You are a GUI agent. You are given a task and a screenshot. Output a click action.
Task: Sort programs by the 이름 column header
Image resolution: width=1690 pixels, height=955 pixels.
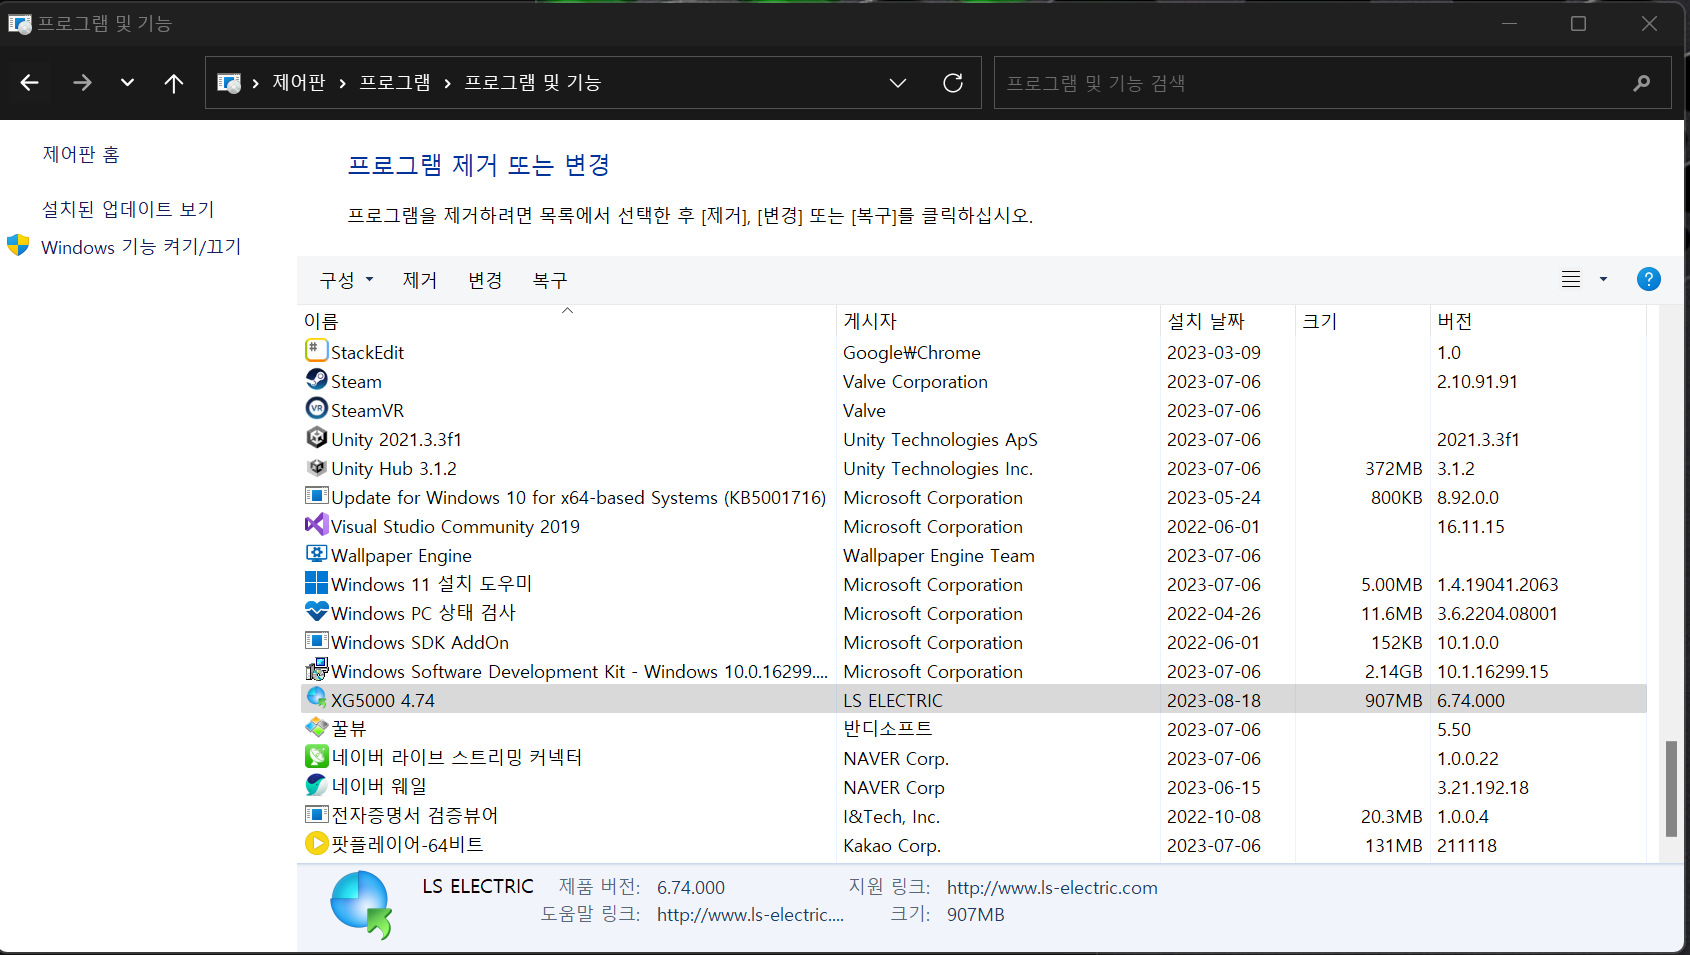[321, 320]
